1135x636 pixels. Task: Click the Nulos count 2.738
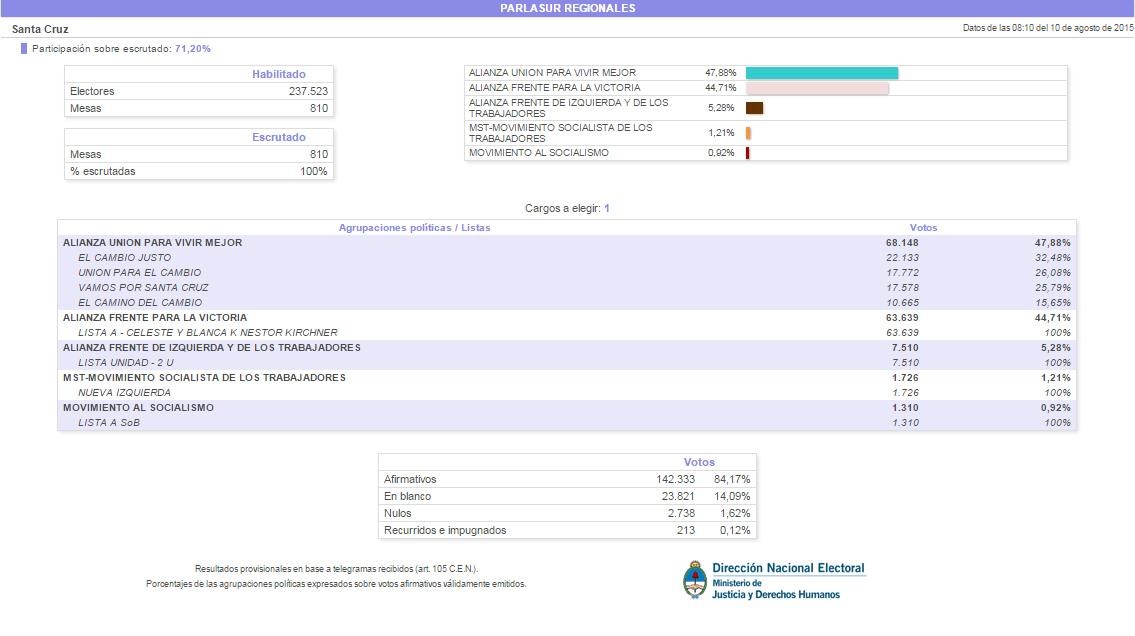(681, 513)
